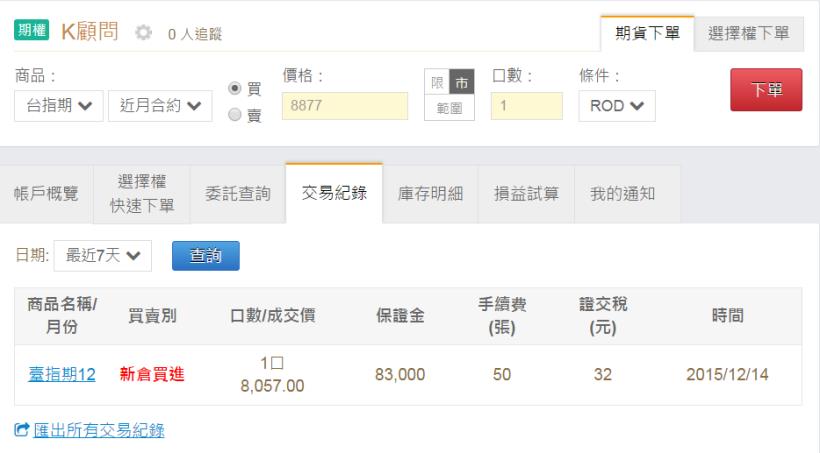Toggle 限 limit price option

pos(437,82)
